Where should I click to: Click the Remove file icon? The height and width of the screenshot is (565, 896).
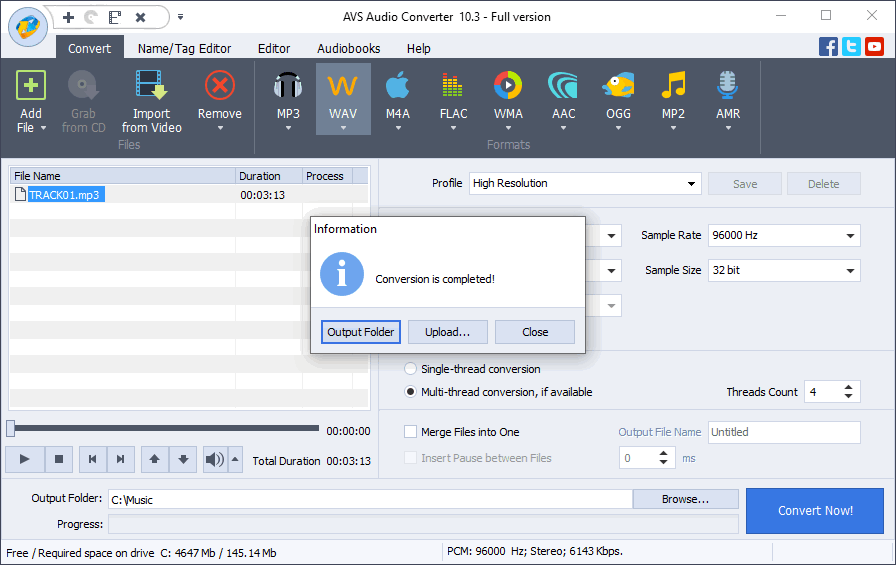tap(220, 86)
